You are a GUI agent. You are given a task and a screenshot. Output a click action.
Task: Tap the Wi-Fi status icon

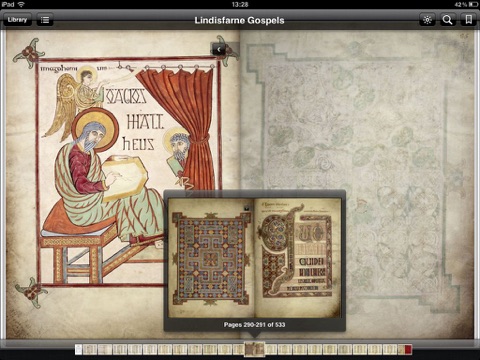click(21, 4)
